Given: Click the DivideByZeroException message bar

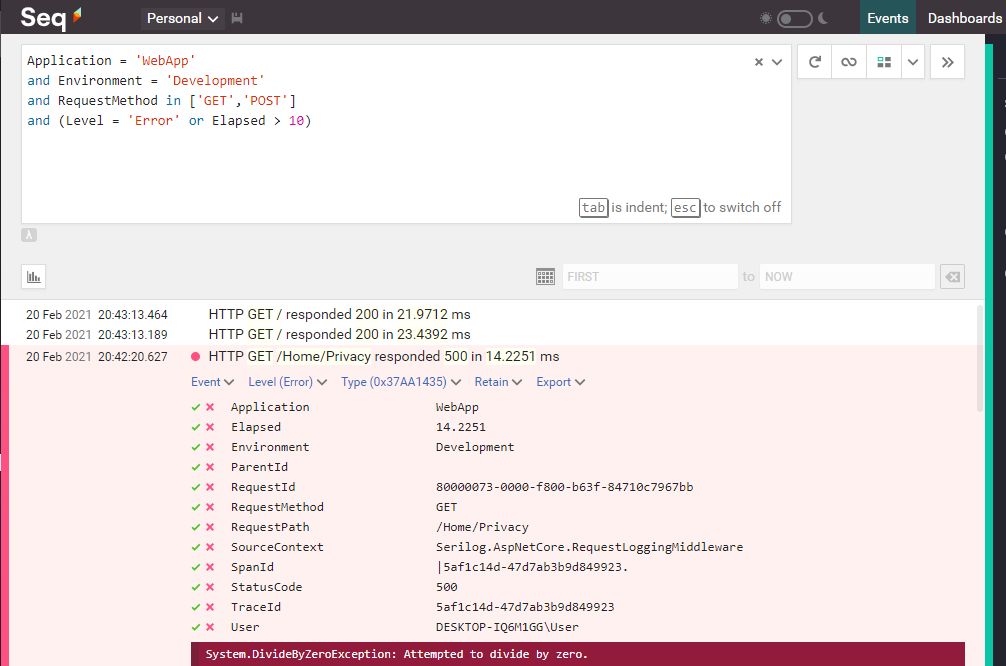Looking at the screenshot, I should (x=577, y=654).
